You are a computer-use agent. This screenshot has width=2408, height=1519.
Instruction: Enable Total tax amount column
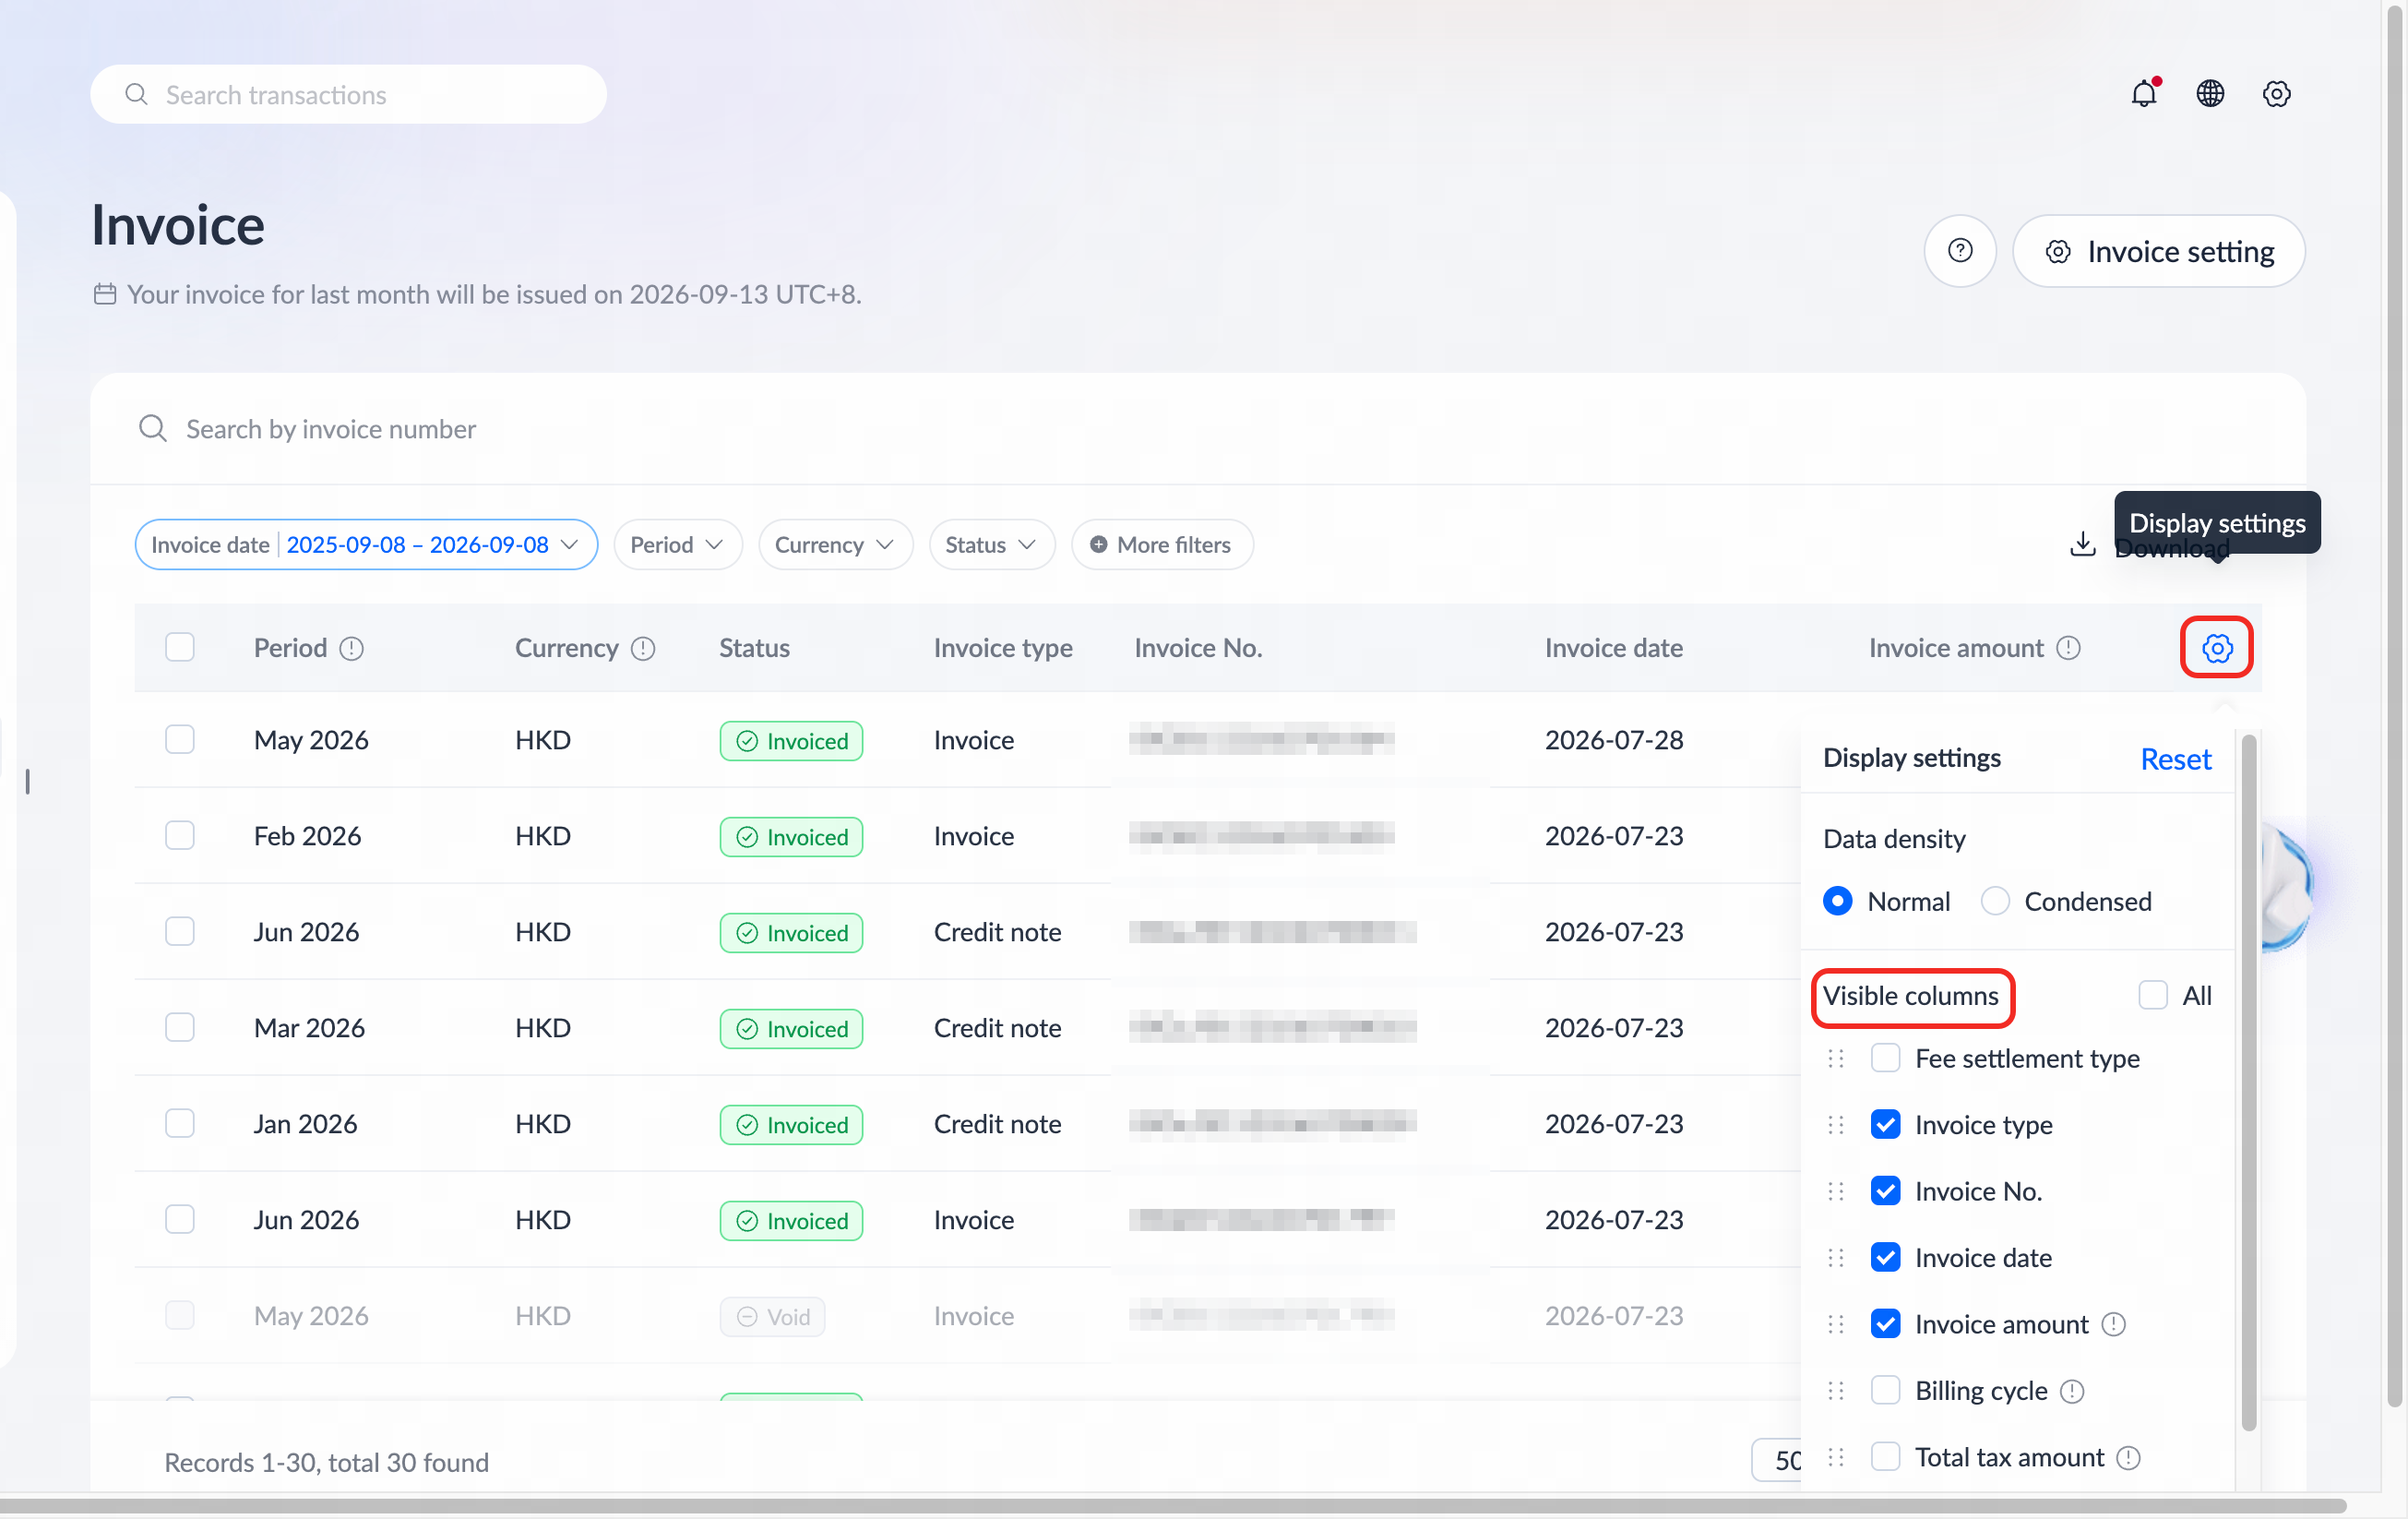tap(1886, 1457)
